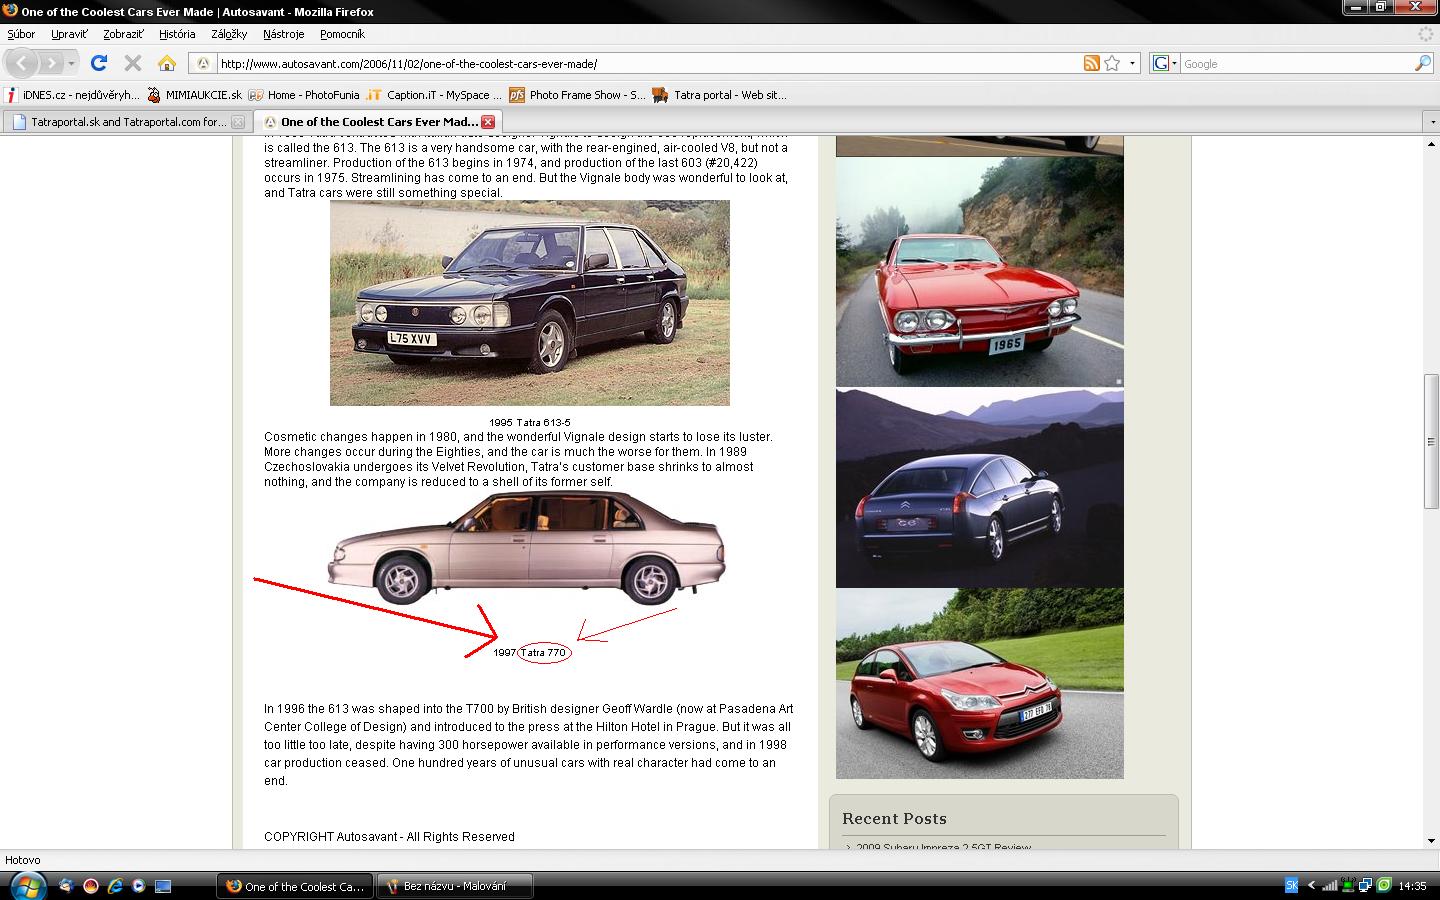Bookmark page with the star icon
Viewport: 1440px width, 900px height.
[x=1112, y=63]
